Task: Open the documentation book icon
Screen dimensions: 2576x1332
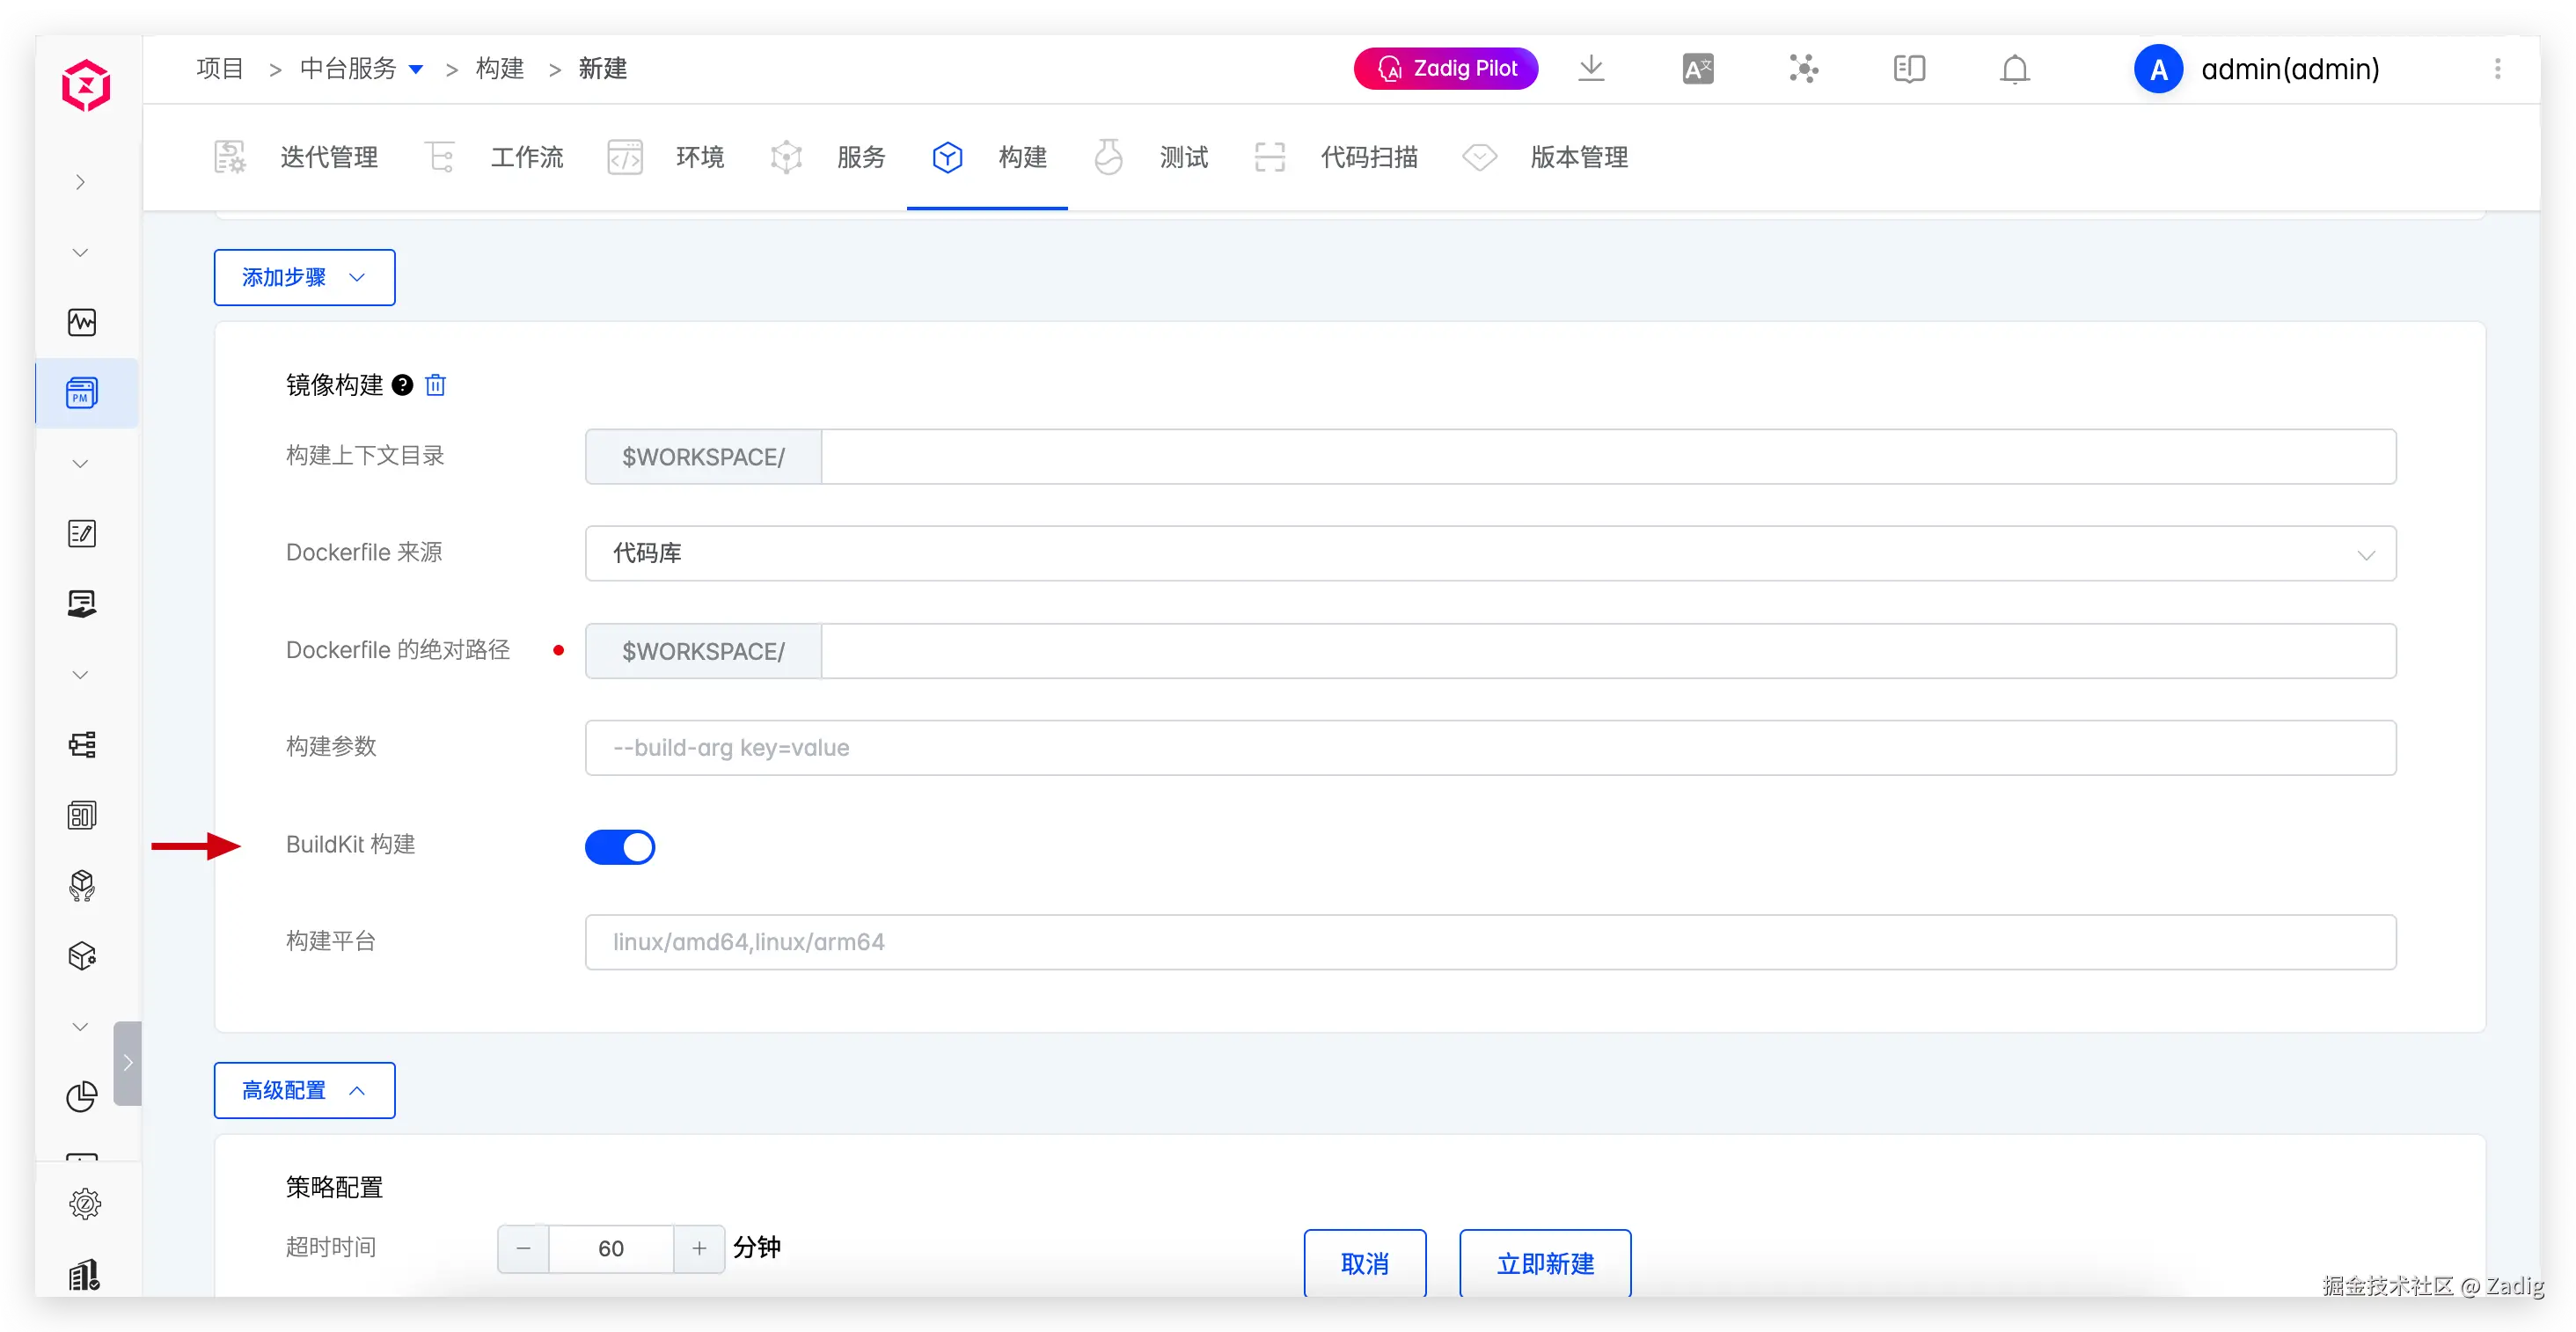Action: click(x=1908, y=69)
